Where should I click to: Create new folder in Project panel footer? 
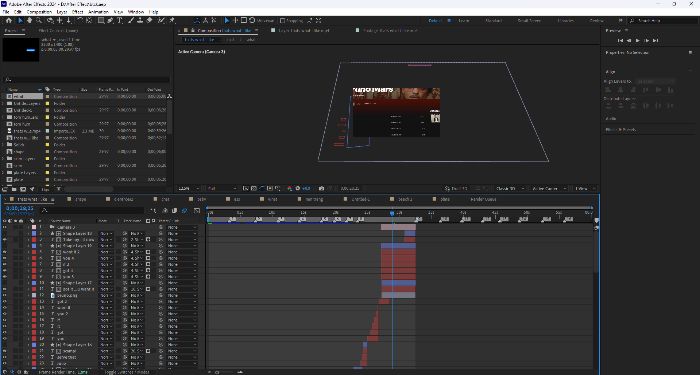(x=14, y=189)
